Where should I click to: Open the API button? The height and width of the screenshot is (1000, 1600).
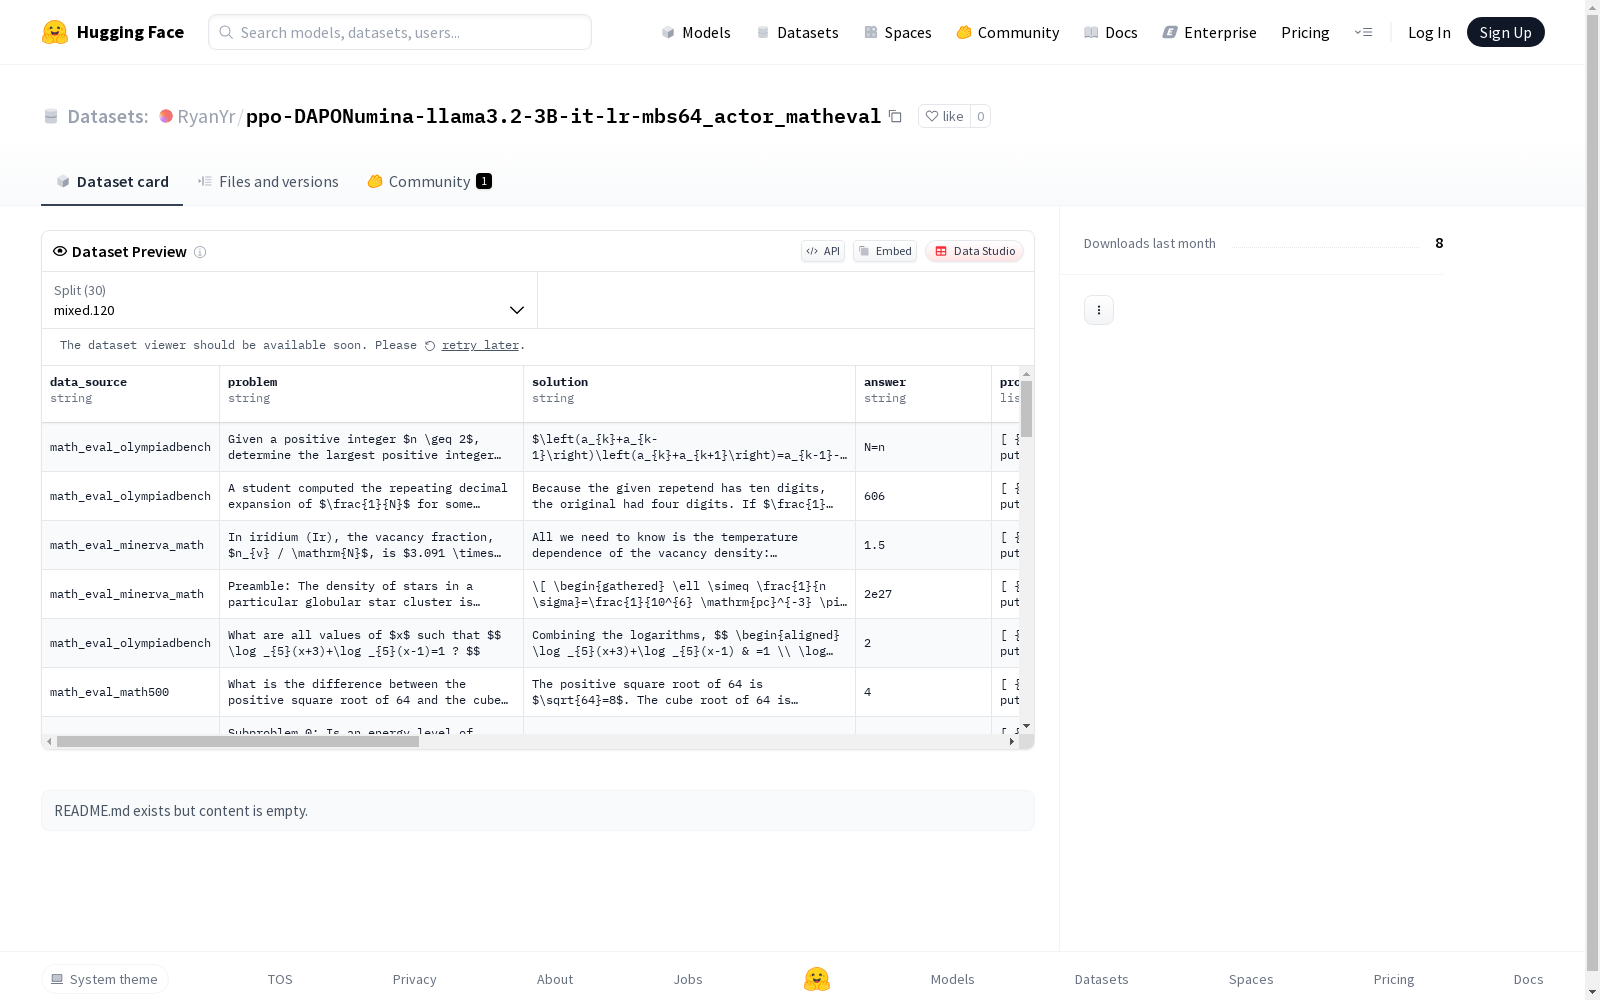coord(823,251)
